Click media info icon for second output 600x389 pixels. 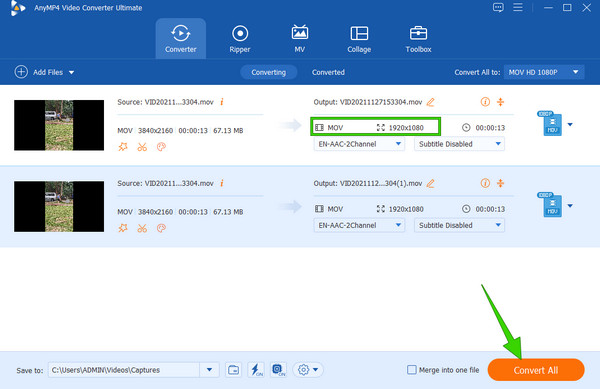pos(485,183)
